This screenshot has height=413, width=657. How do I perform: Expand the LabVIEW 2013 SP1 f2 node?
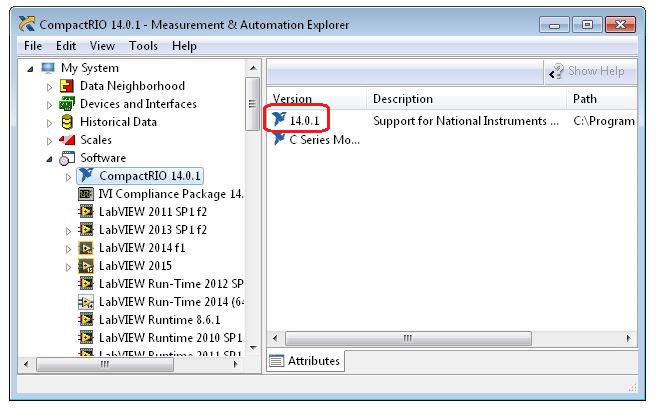68,230
